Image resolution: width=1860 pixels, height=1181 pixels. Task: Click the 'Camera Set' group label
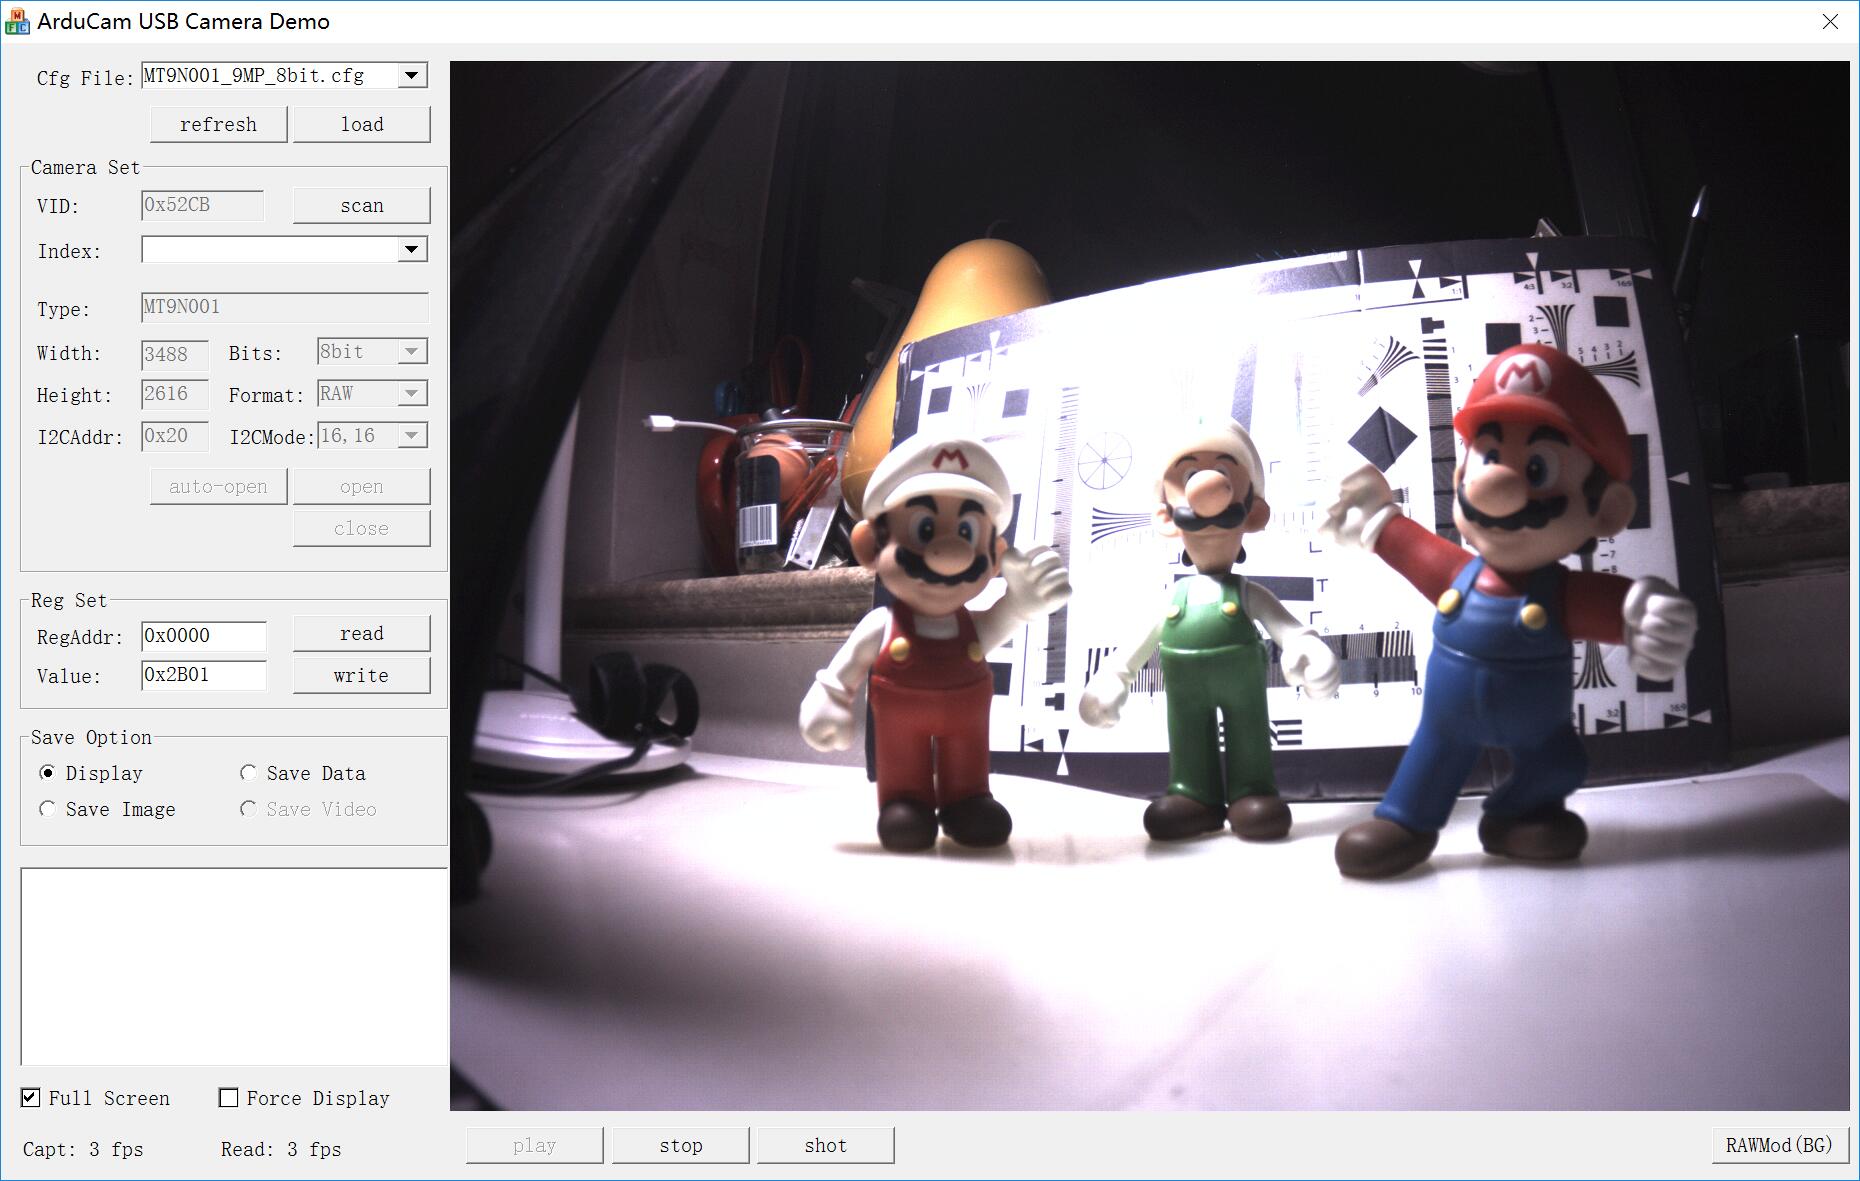coord(85,168)
